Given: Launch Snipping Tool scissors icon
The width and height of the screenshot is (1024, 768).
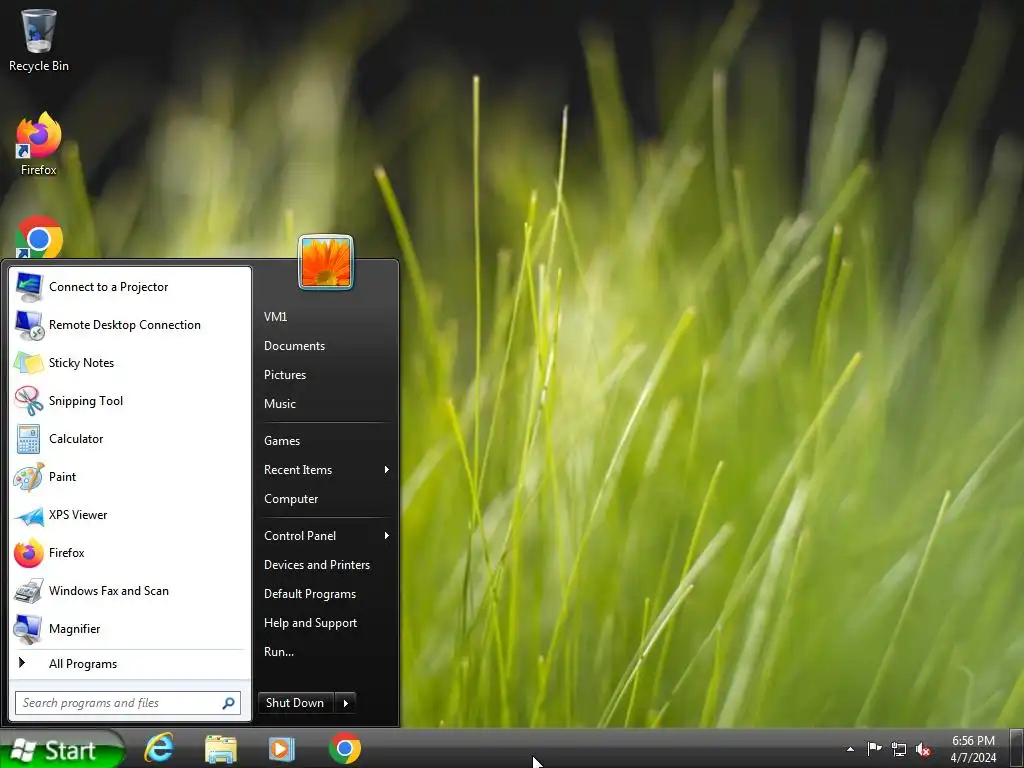Looking at the screenshot, I should (x=29, y=401).
